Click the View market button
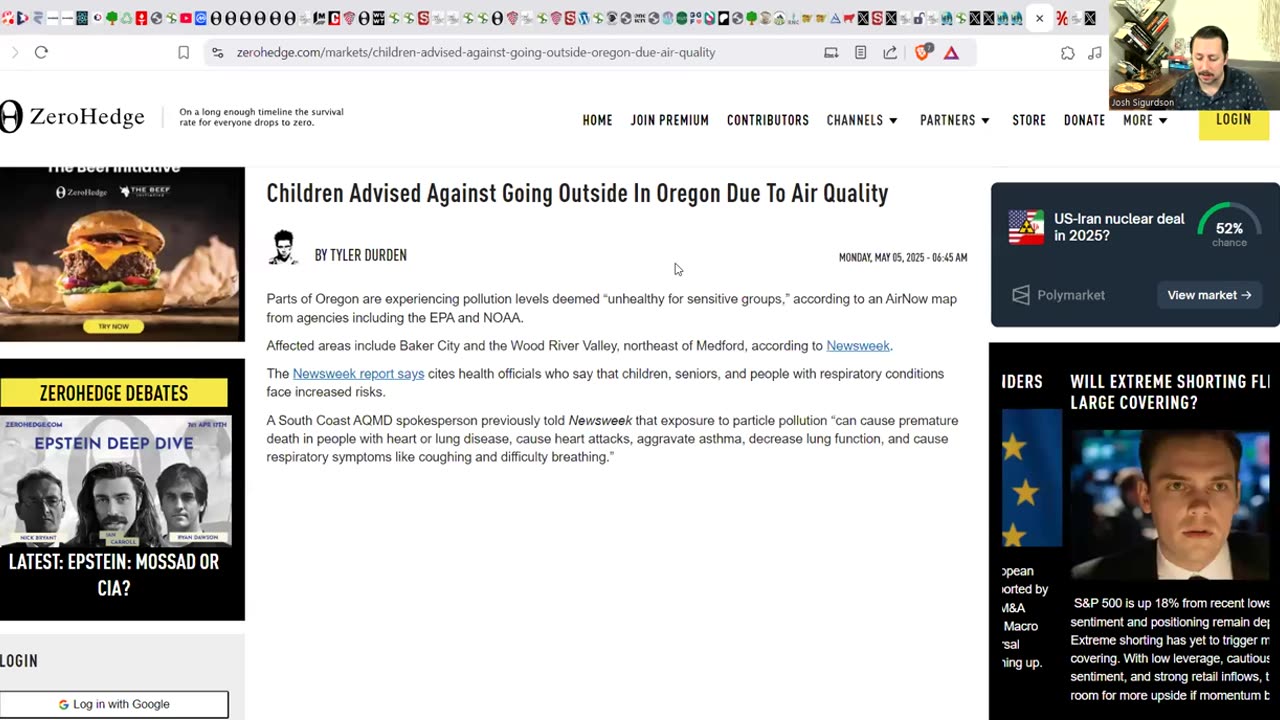 coord(1209,295)
